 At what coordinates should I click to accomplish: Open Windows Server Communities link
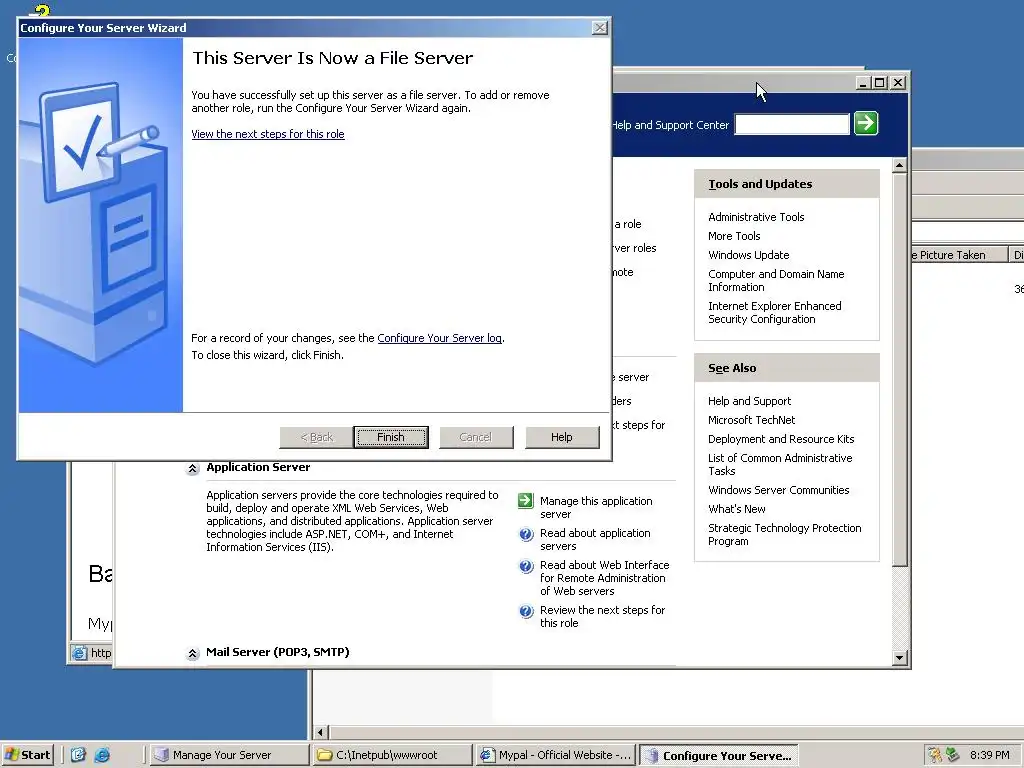tap(778, 490)
